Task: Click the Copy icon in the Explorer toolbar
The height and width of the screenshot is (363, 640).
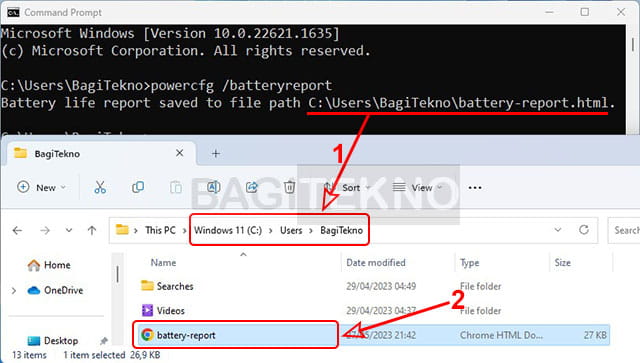Action: coord(138,187)
